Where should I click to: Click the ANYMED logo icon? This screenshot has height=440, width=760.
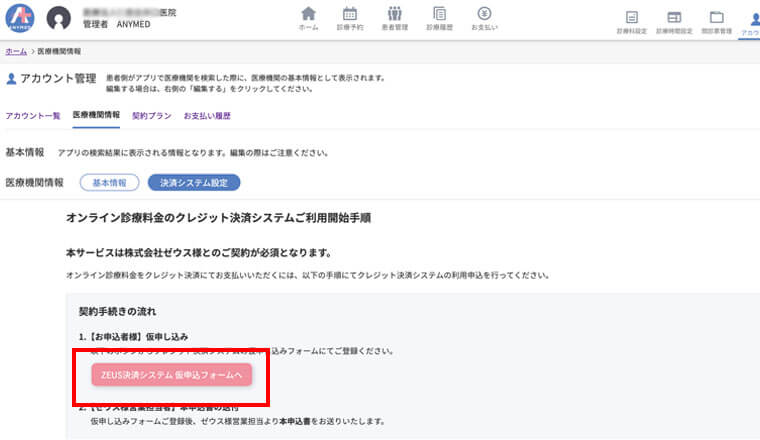(20, 18)
